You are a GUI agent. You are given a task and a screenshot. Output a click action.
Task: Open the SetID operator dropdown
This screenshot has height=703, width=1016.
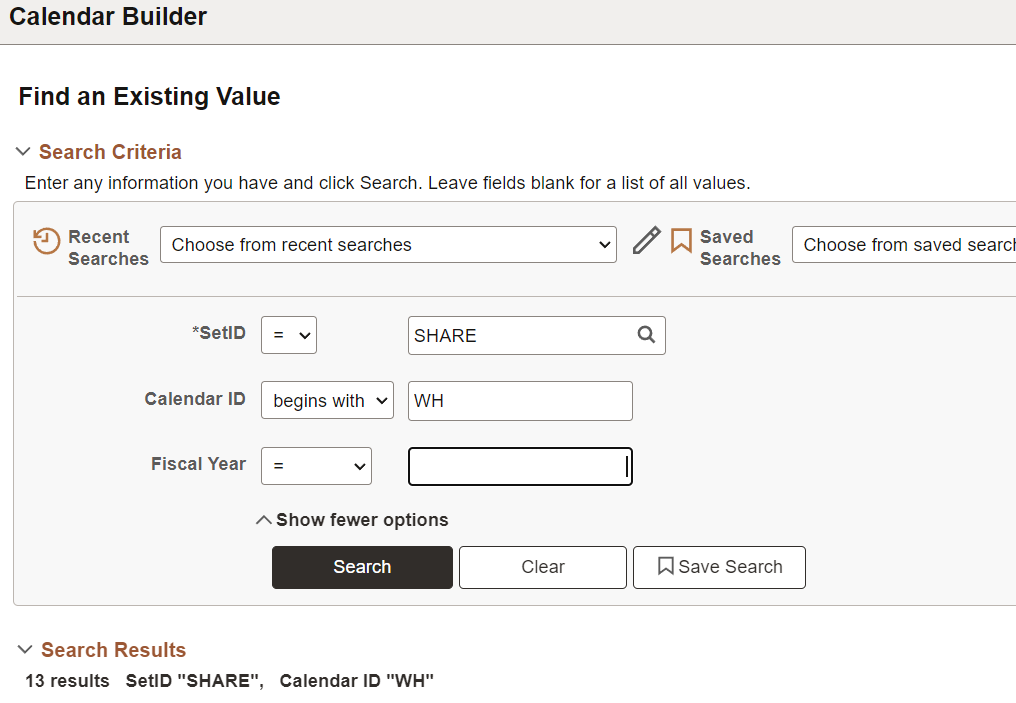(288, 336)
